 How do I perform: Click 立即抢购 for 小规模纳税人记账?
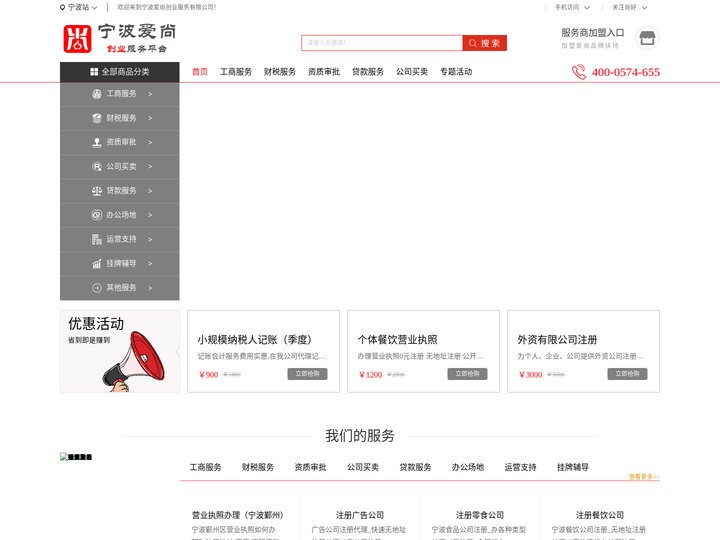(x=308, y=374)
